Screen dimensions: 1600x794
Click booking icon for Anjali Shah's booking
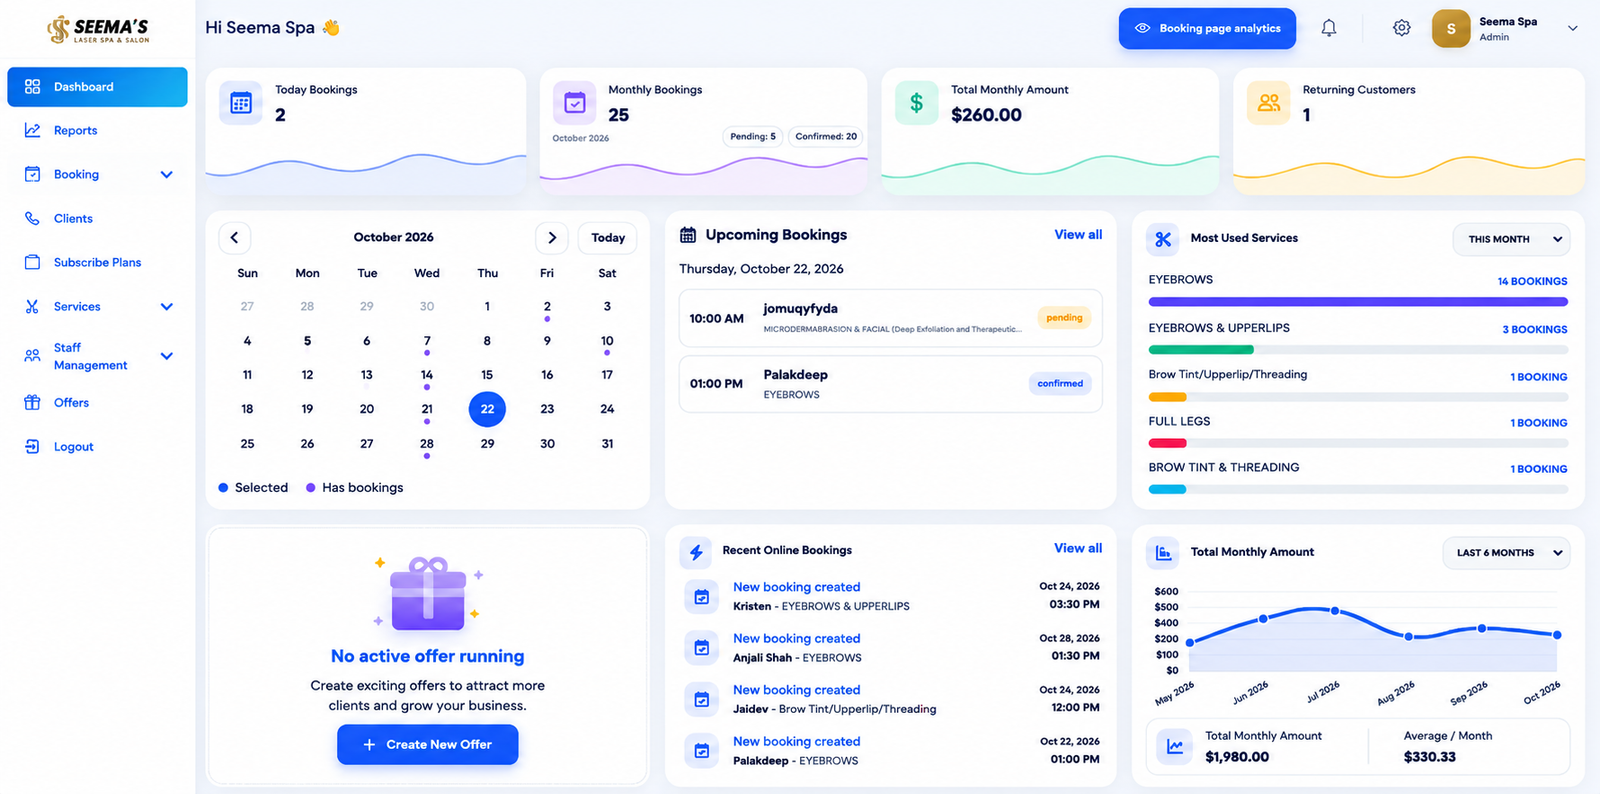702,648
